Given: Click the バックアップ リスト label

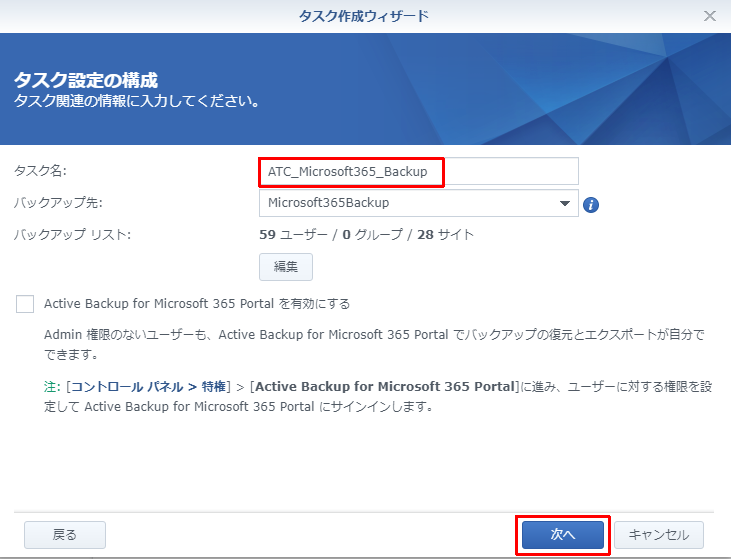Looking at the screenshot, I should tap(72, 235).
